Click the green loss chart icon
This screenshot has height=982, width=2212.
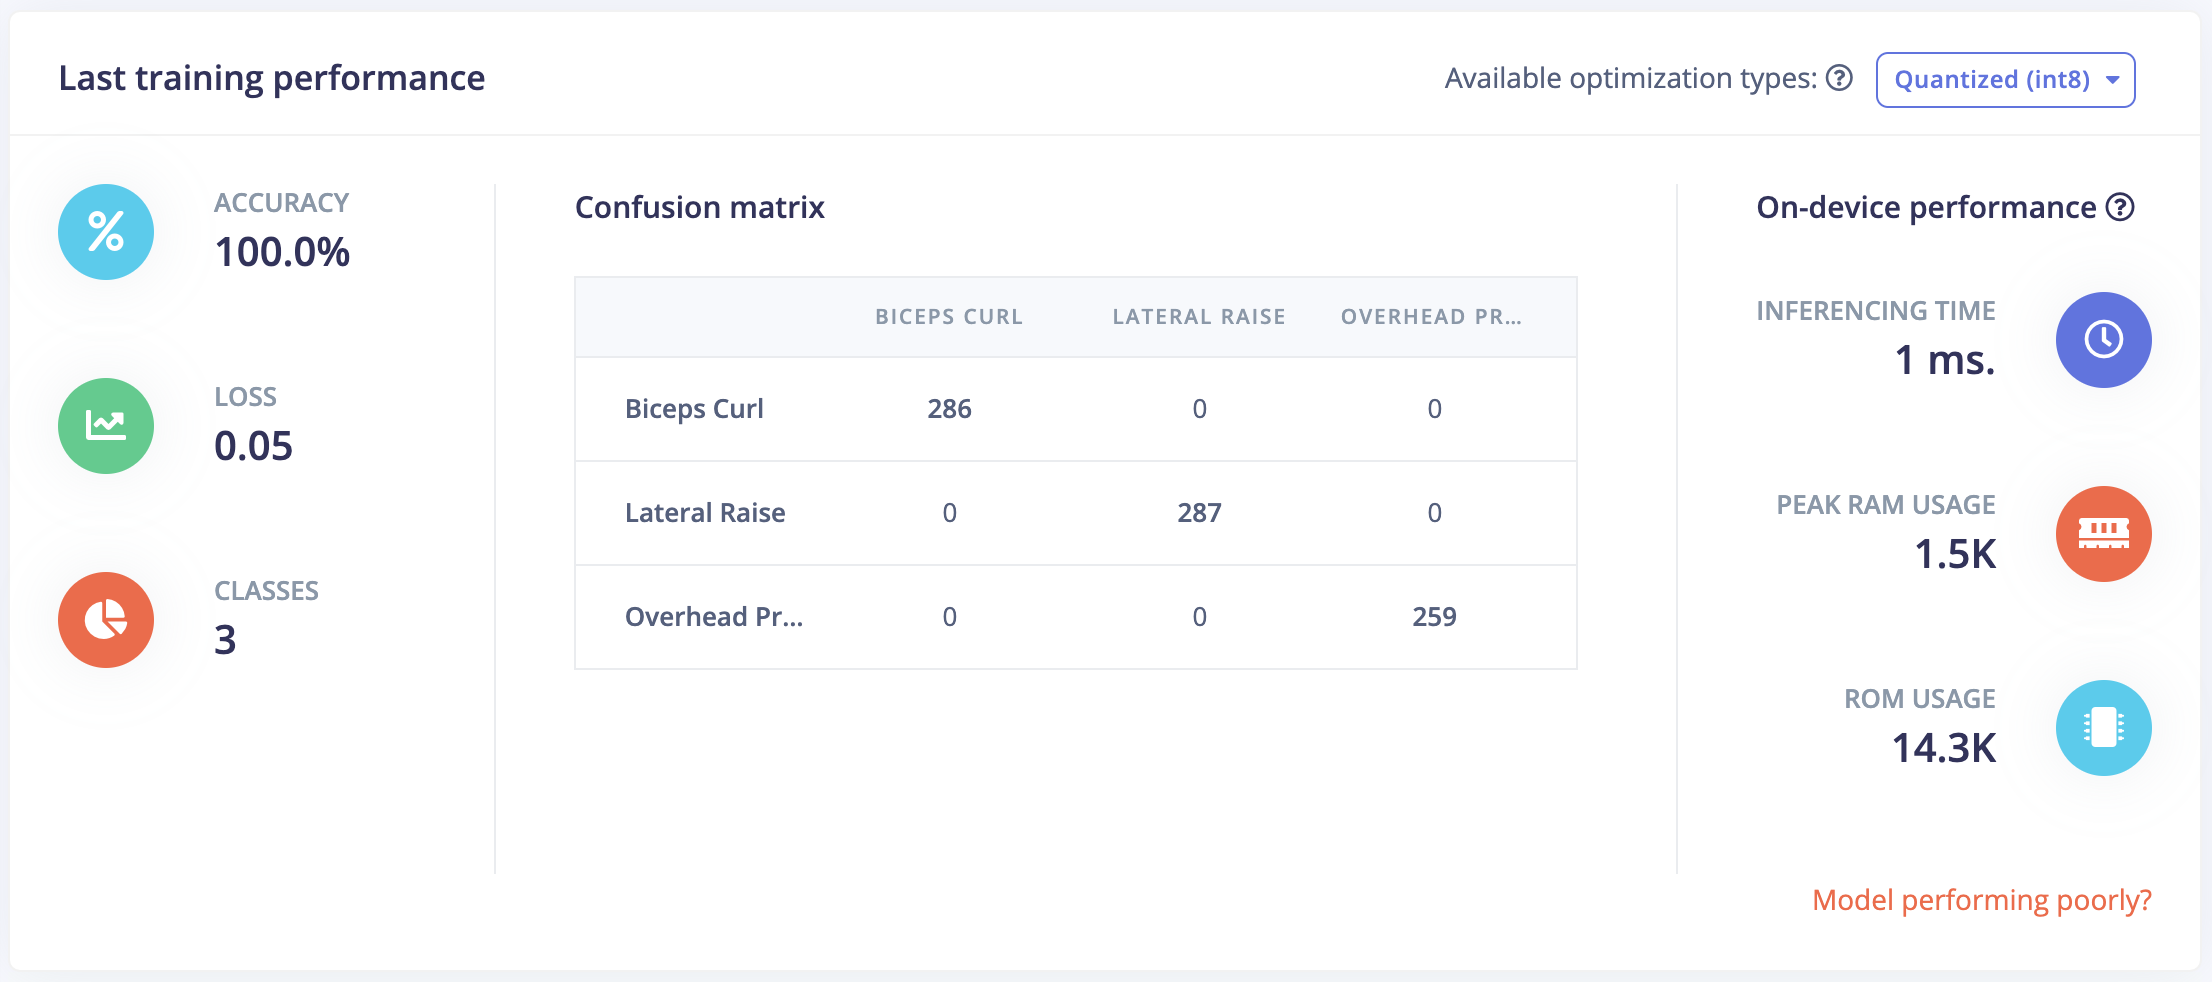pyautogui.click(x=106, y=426)
